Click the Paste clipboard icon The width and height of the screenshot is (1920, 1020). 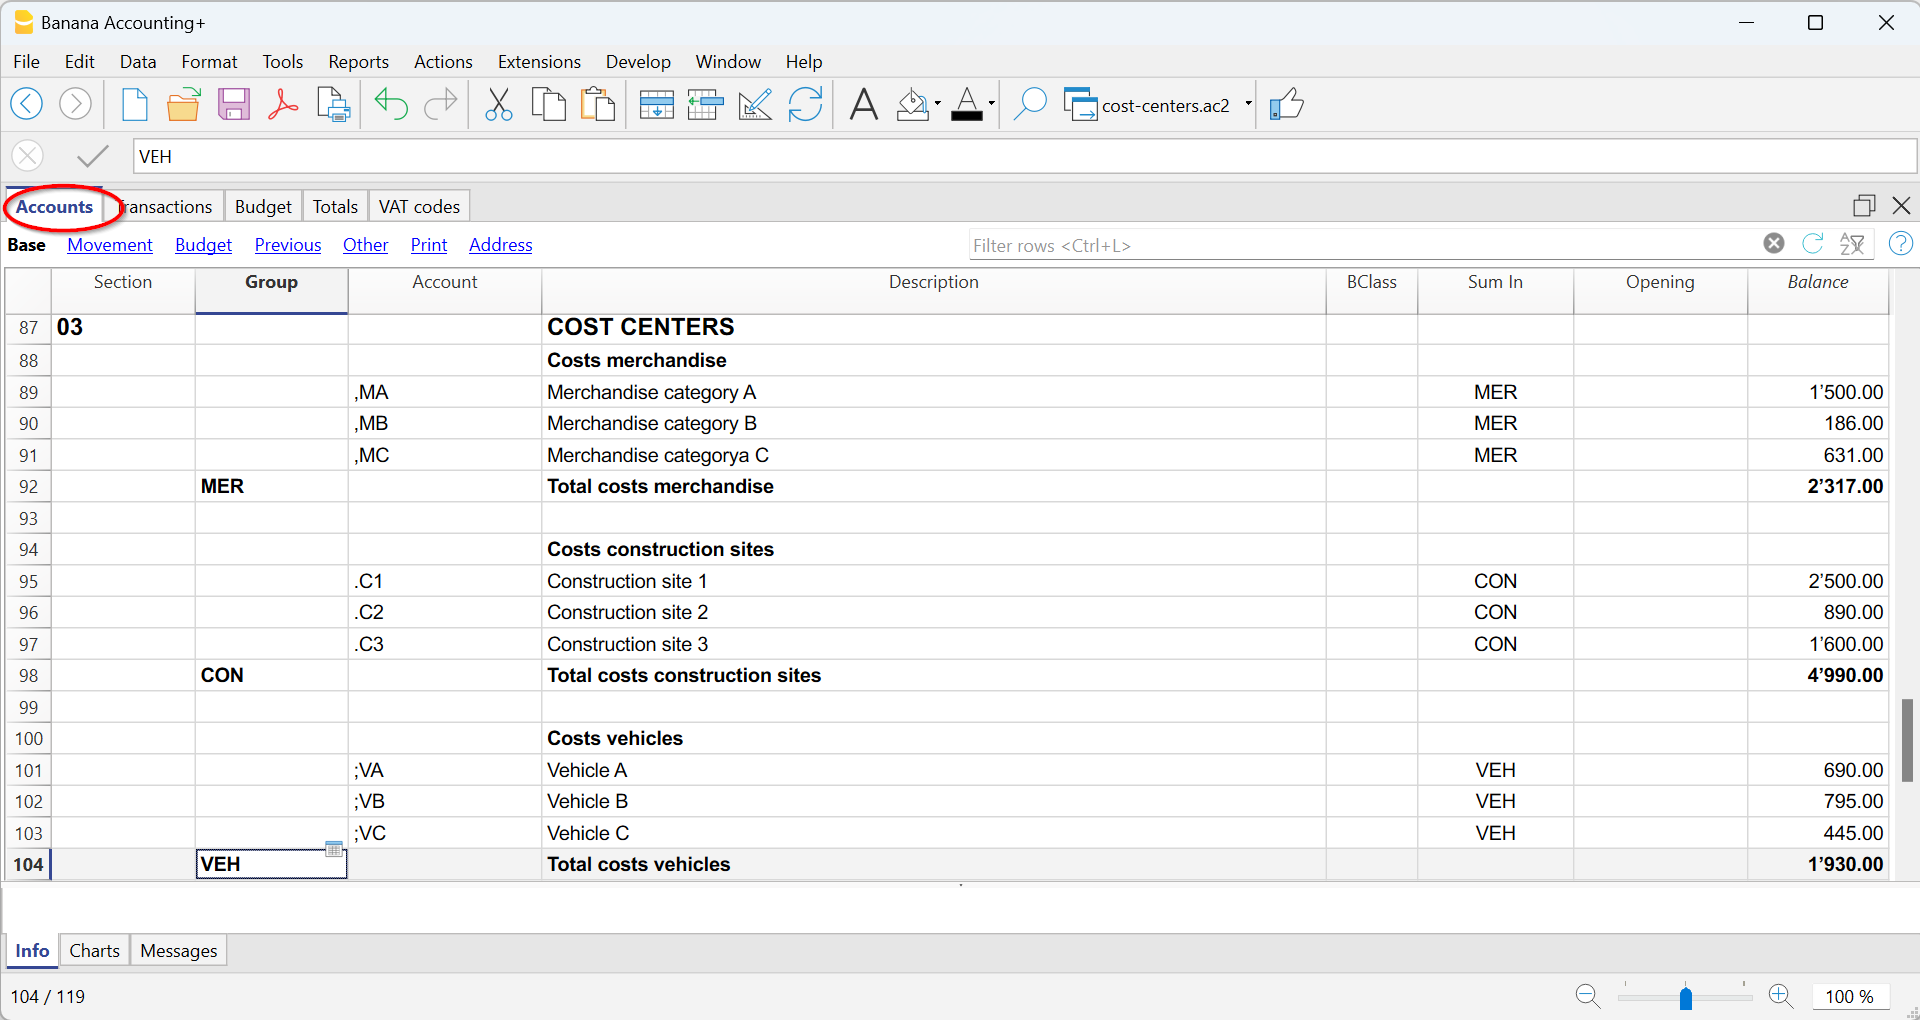coord(598,104)
